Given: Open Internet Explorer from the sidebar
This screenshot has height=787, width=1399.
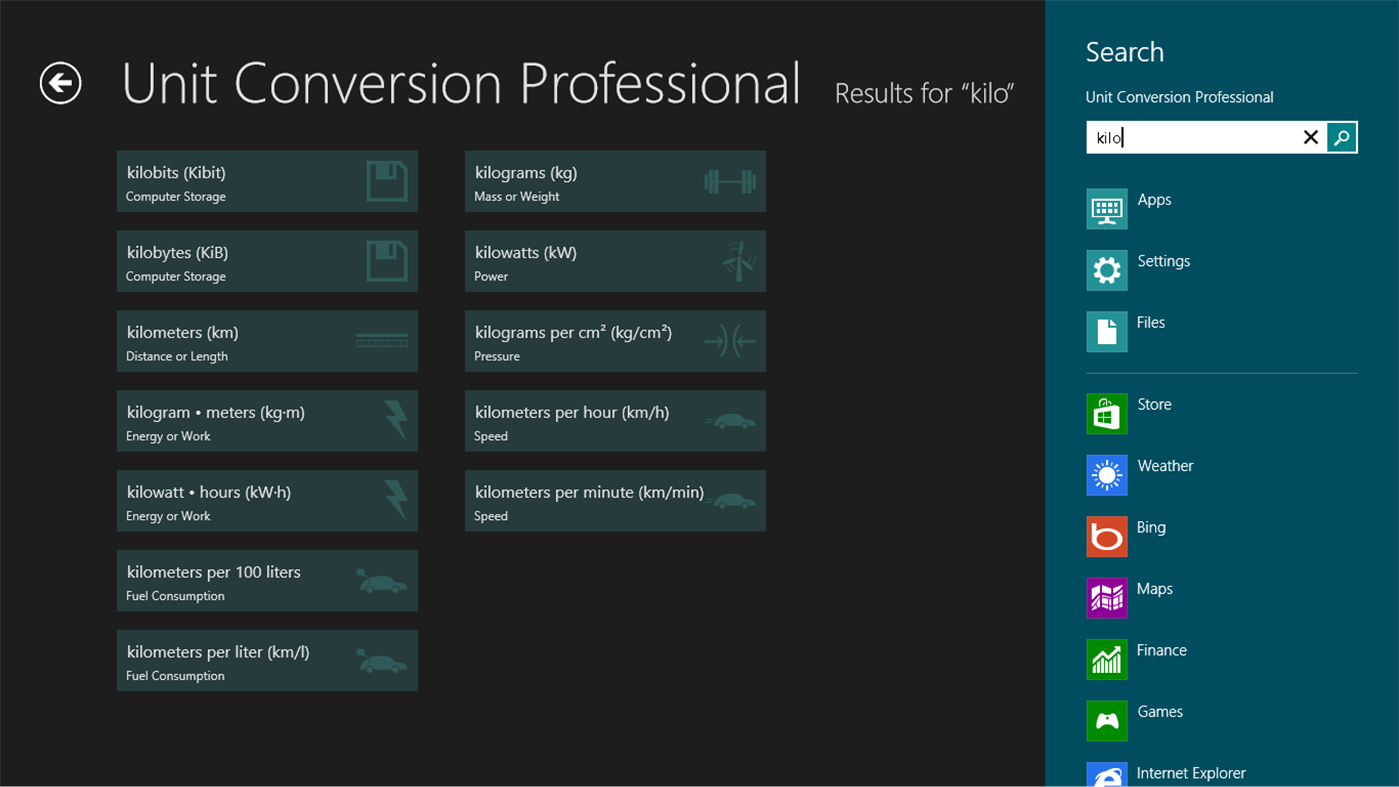Looking at the screenshot, I should [1106, 773].
